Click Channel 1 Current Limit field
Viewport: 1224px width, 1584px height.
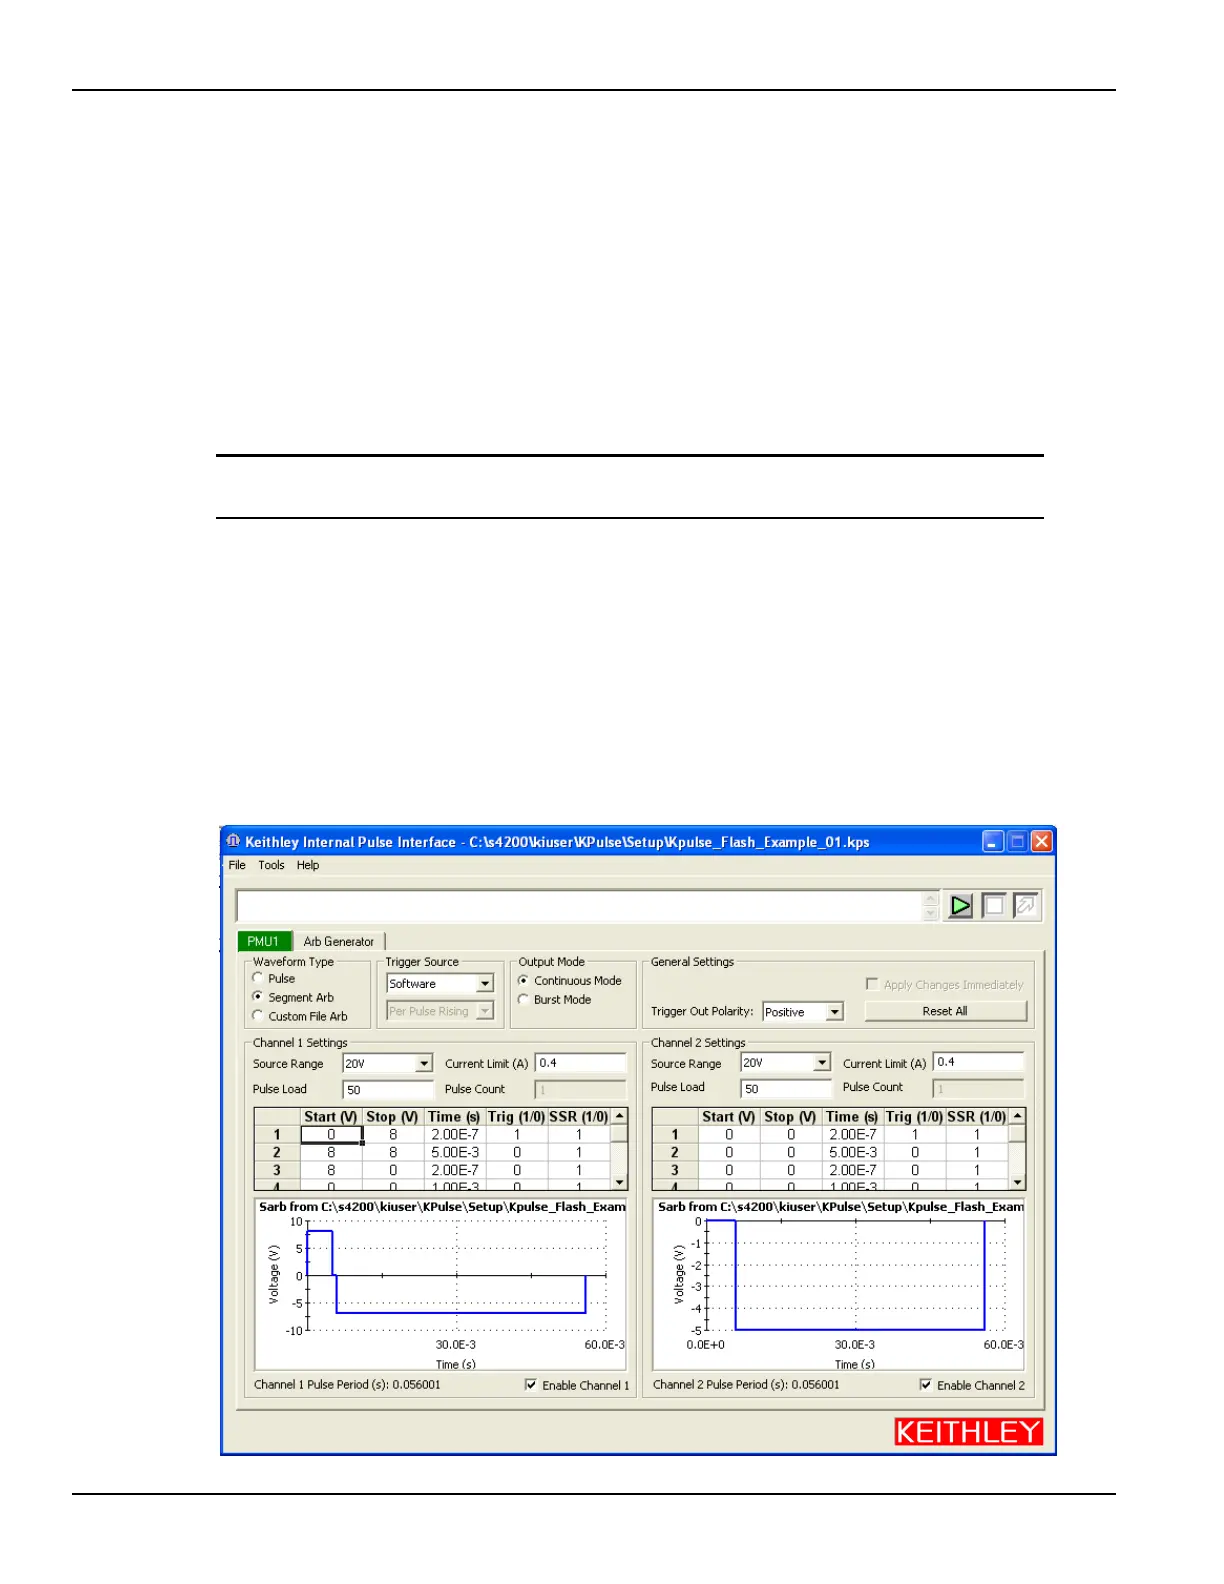[580, 1063]
